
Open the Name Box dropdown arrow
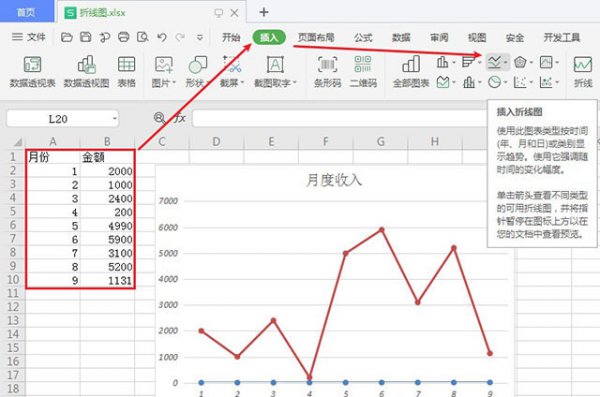point(114,119)
